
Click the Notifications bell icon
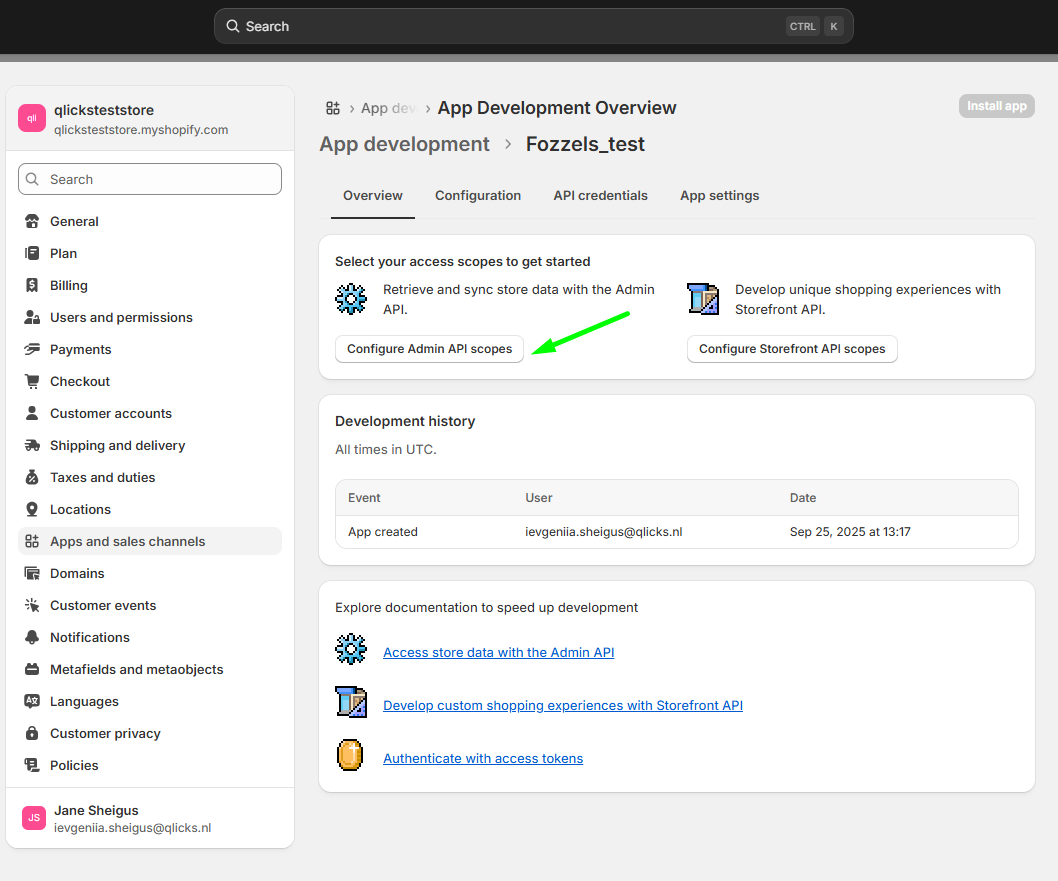click(x=32, y=637)
